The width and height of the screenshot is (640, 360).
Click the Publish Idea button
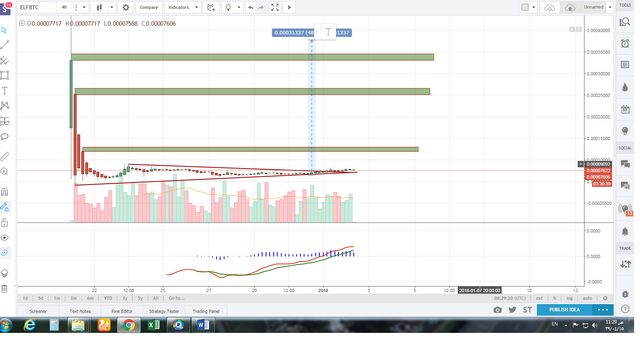564,310
